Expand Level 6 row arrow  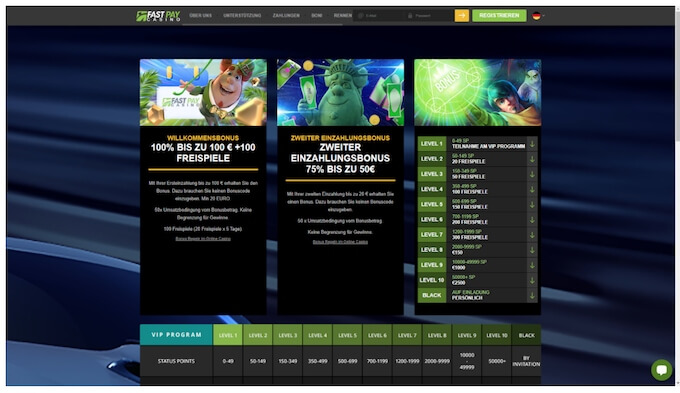click(x=532, y=219)
